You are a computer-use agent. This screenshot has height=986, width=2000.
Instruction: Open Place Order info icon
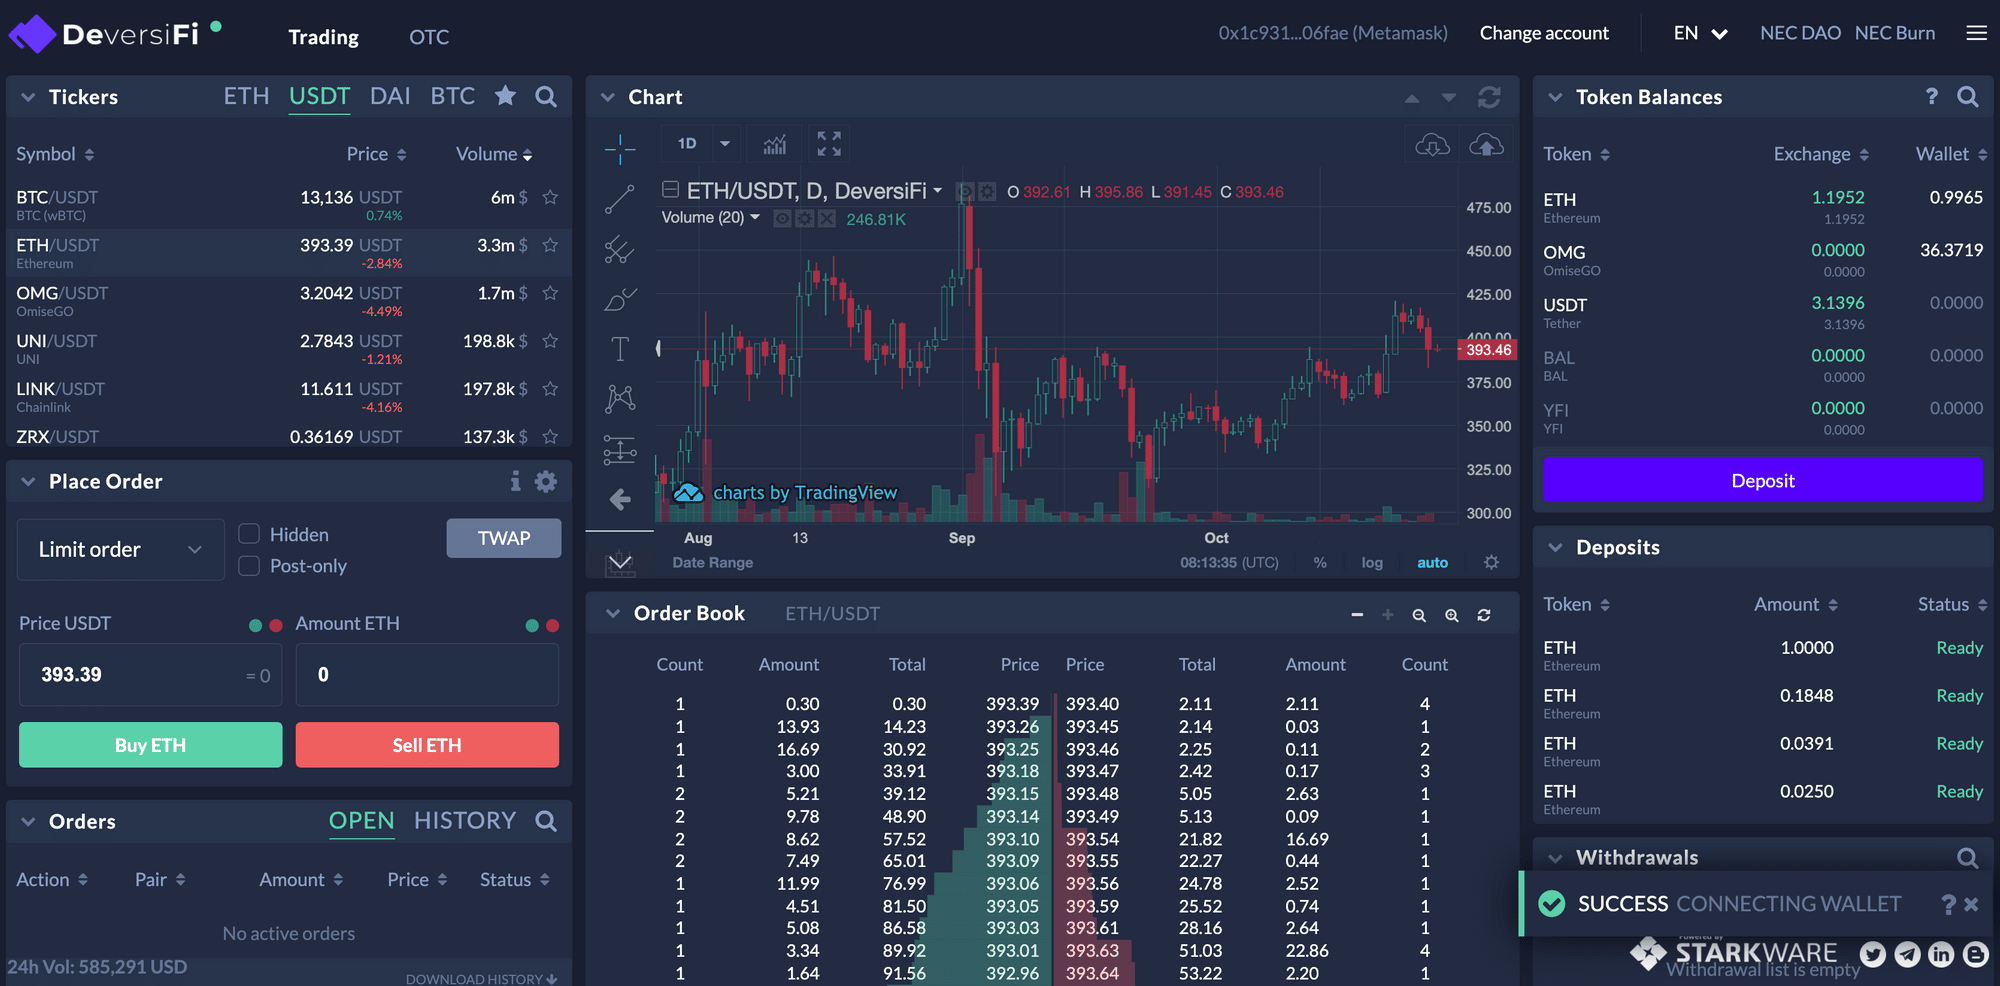point(516,481)
